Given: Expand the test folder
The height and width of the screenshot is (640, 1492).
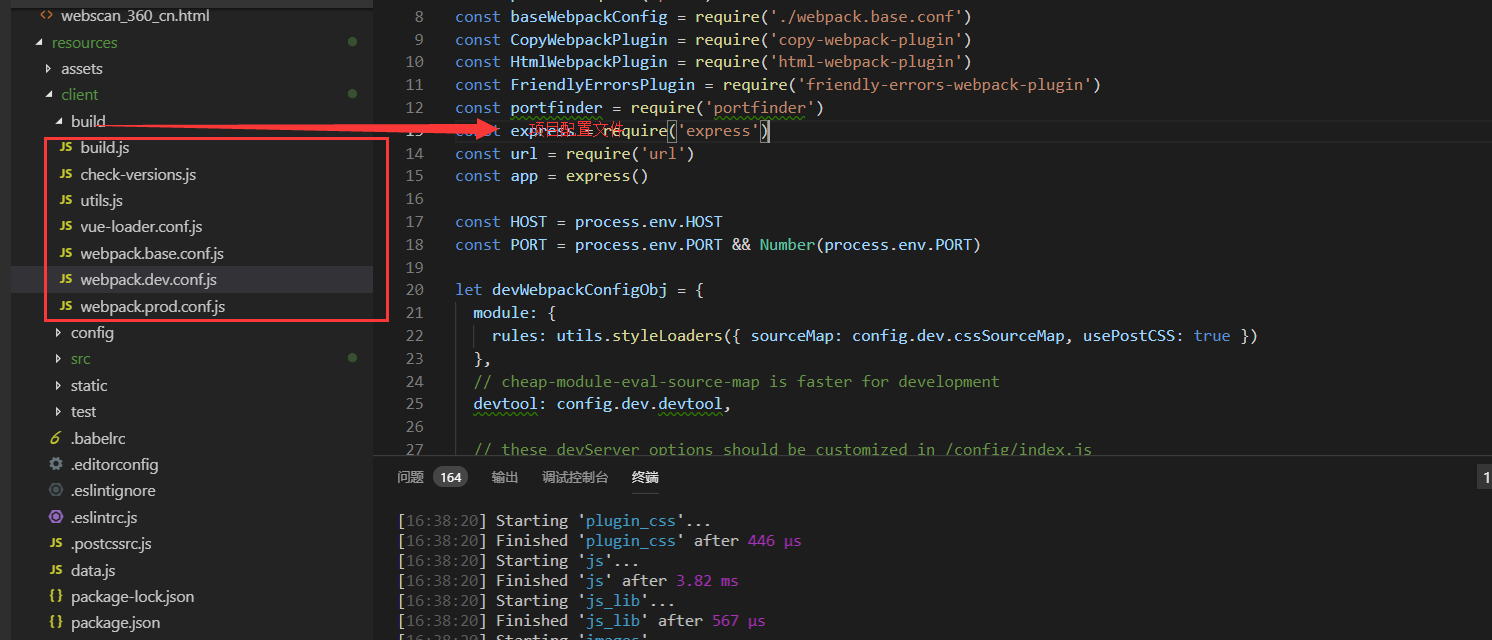Looking at the screenshot, I should 59,411.
